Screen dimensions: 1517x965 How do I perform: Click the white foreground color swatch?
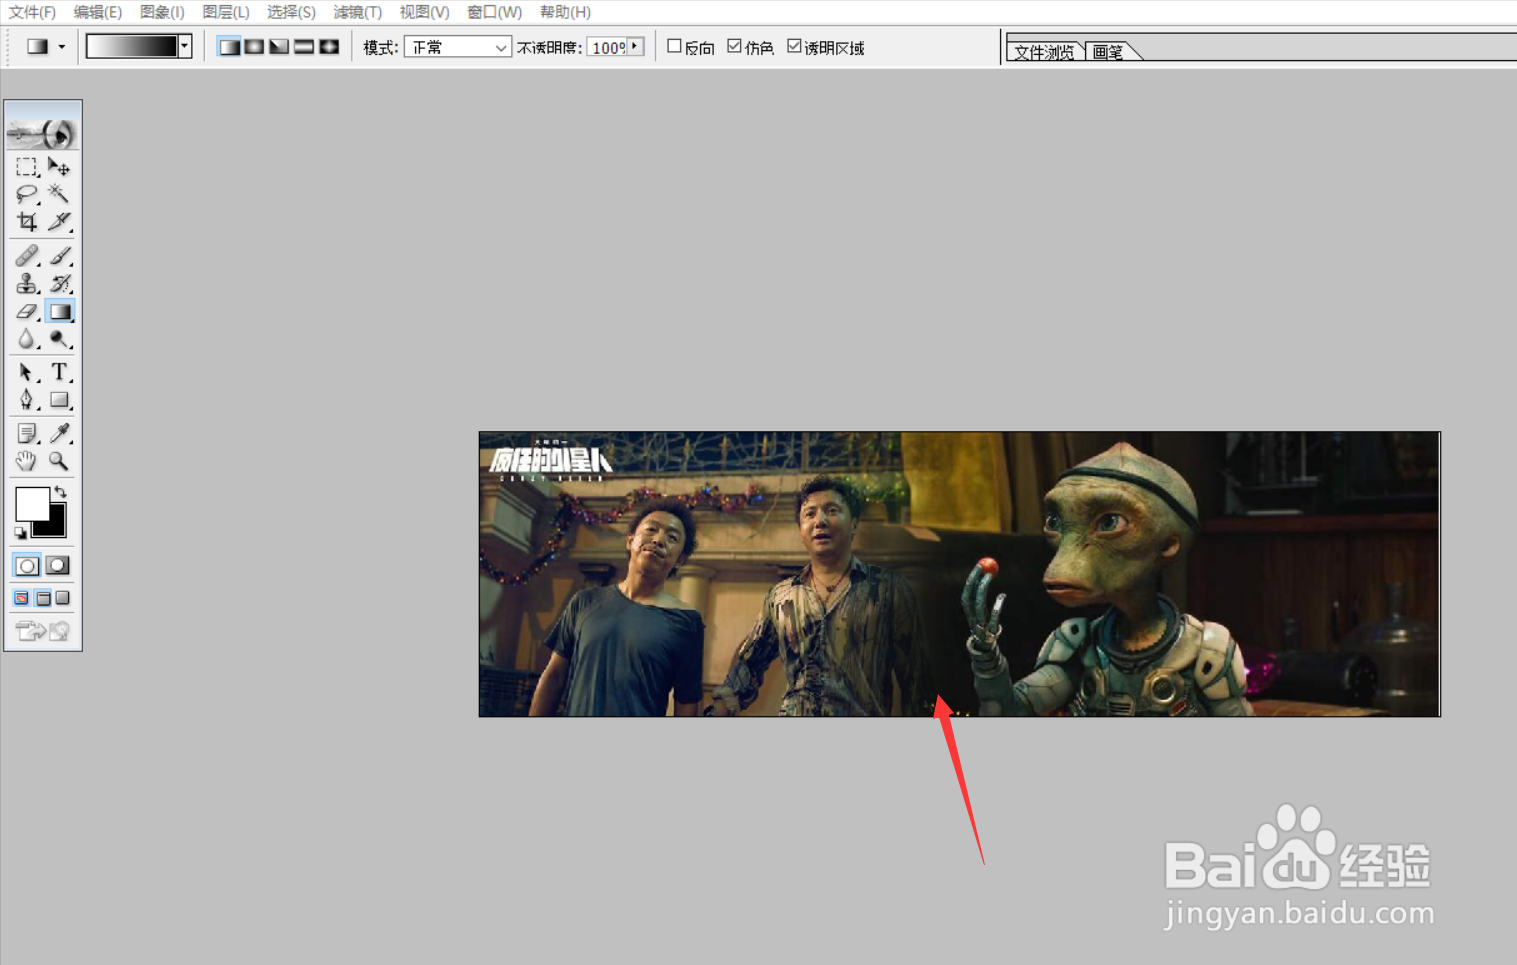(x=30, y=502)
